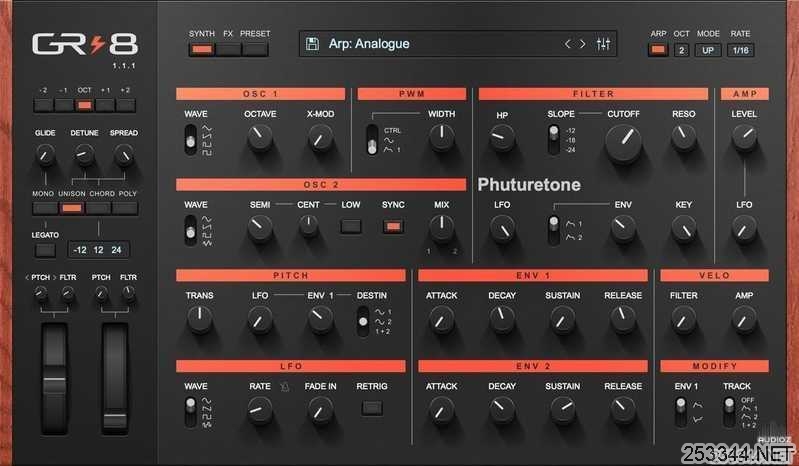Select octave shift +2 button
799x466 pixels.
click(x=125, y=105)
